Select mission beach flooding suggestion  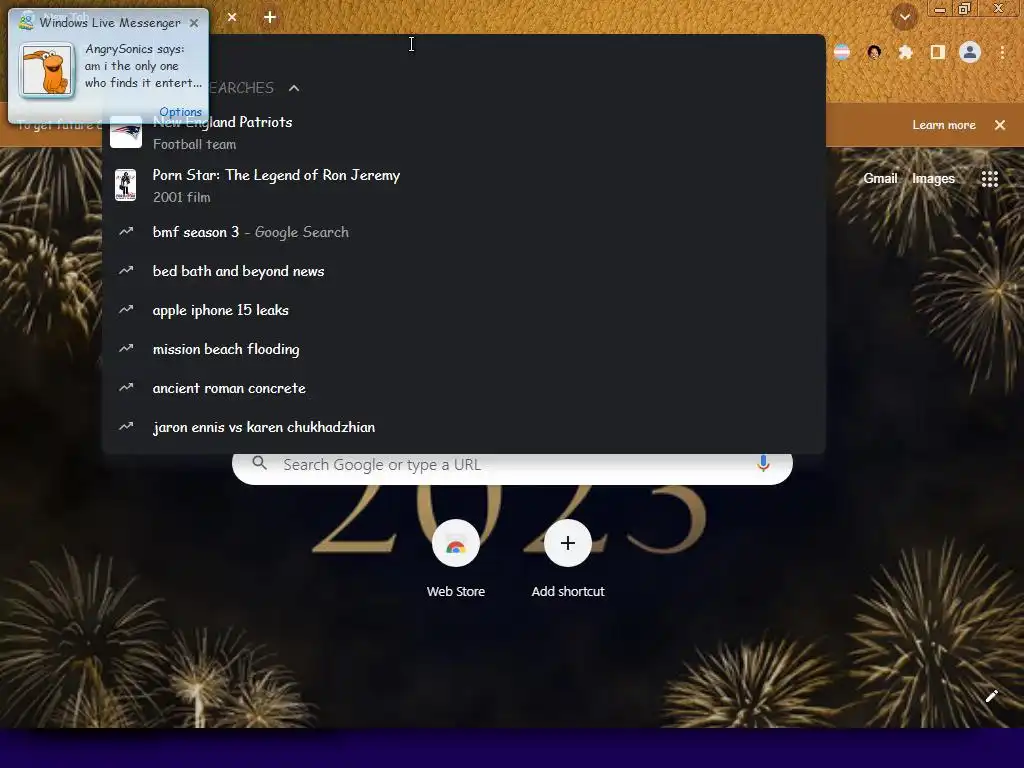[x=464, y=349]
